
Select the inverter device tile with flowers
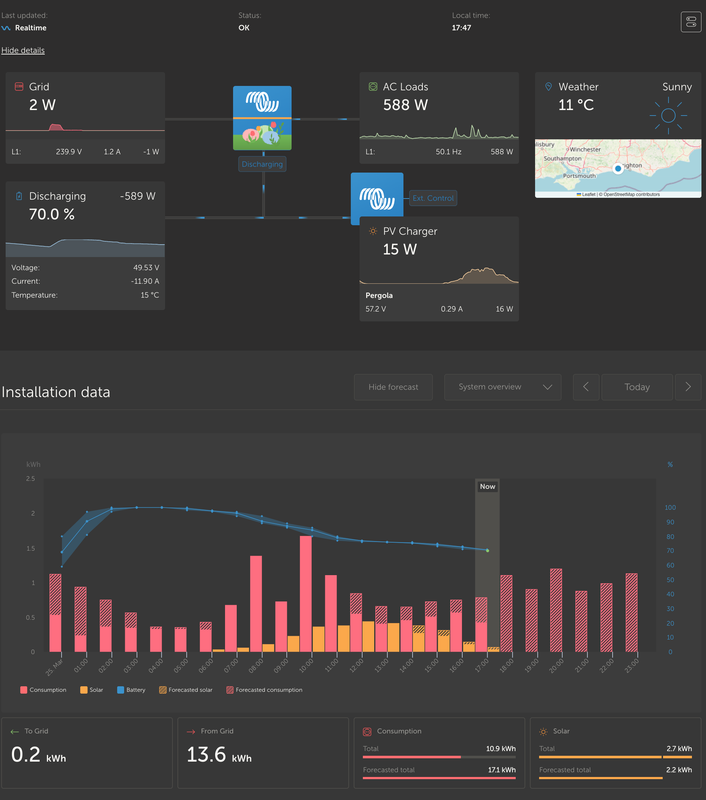tap(262, 118)
